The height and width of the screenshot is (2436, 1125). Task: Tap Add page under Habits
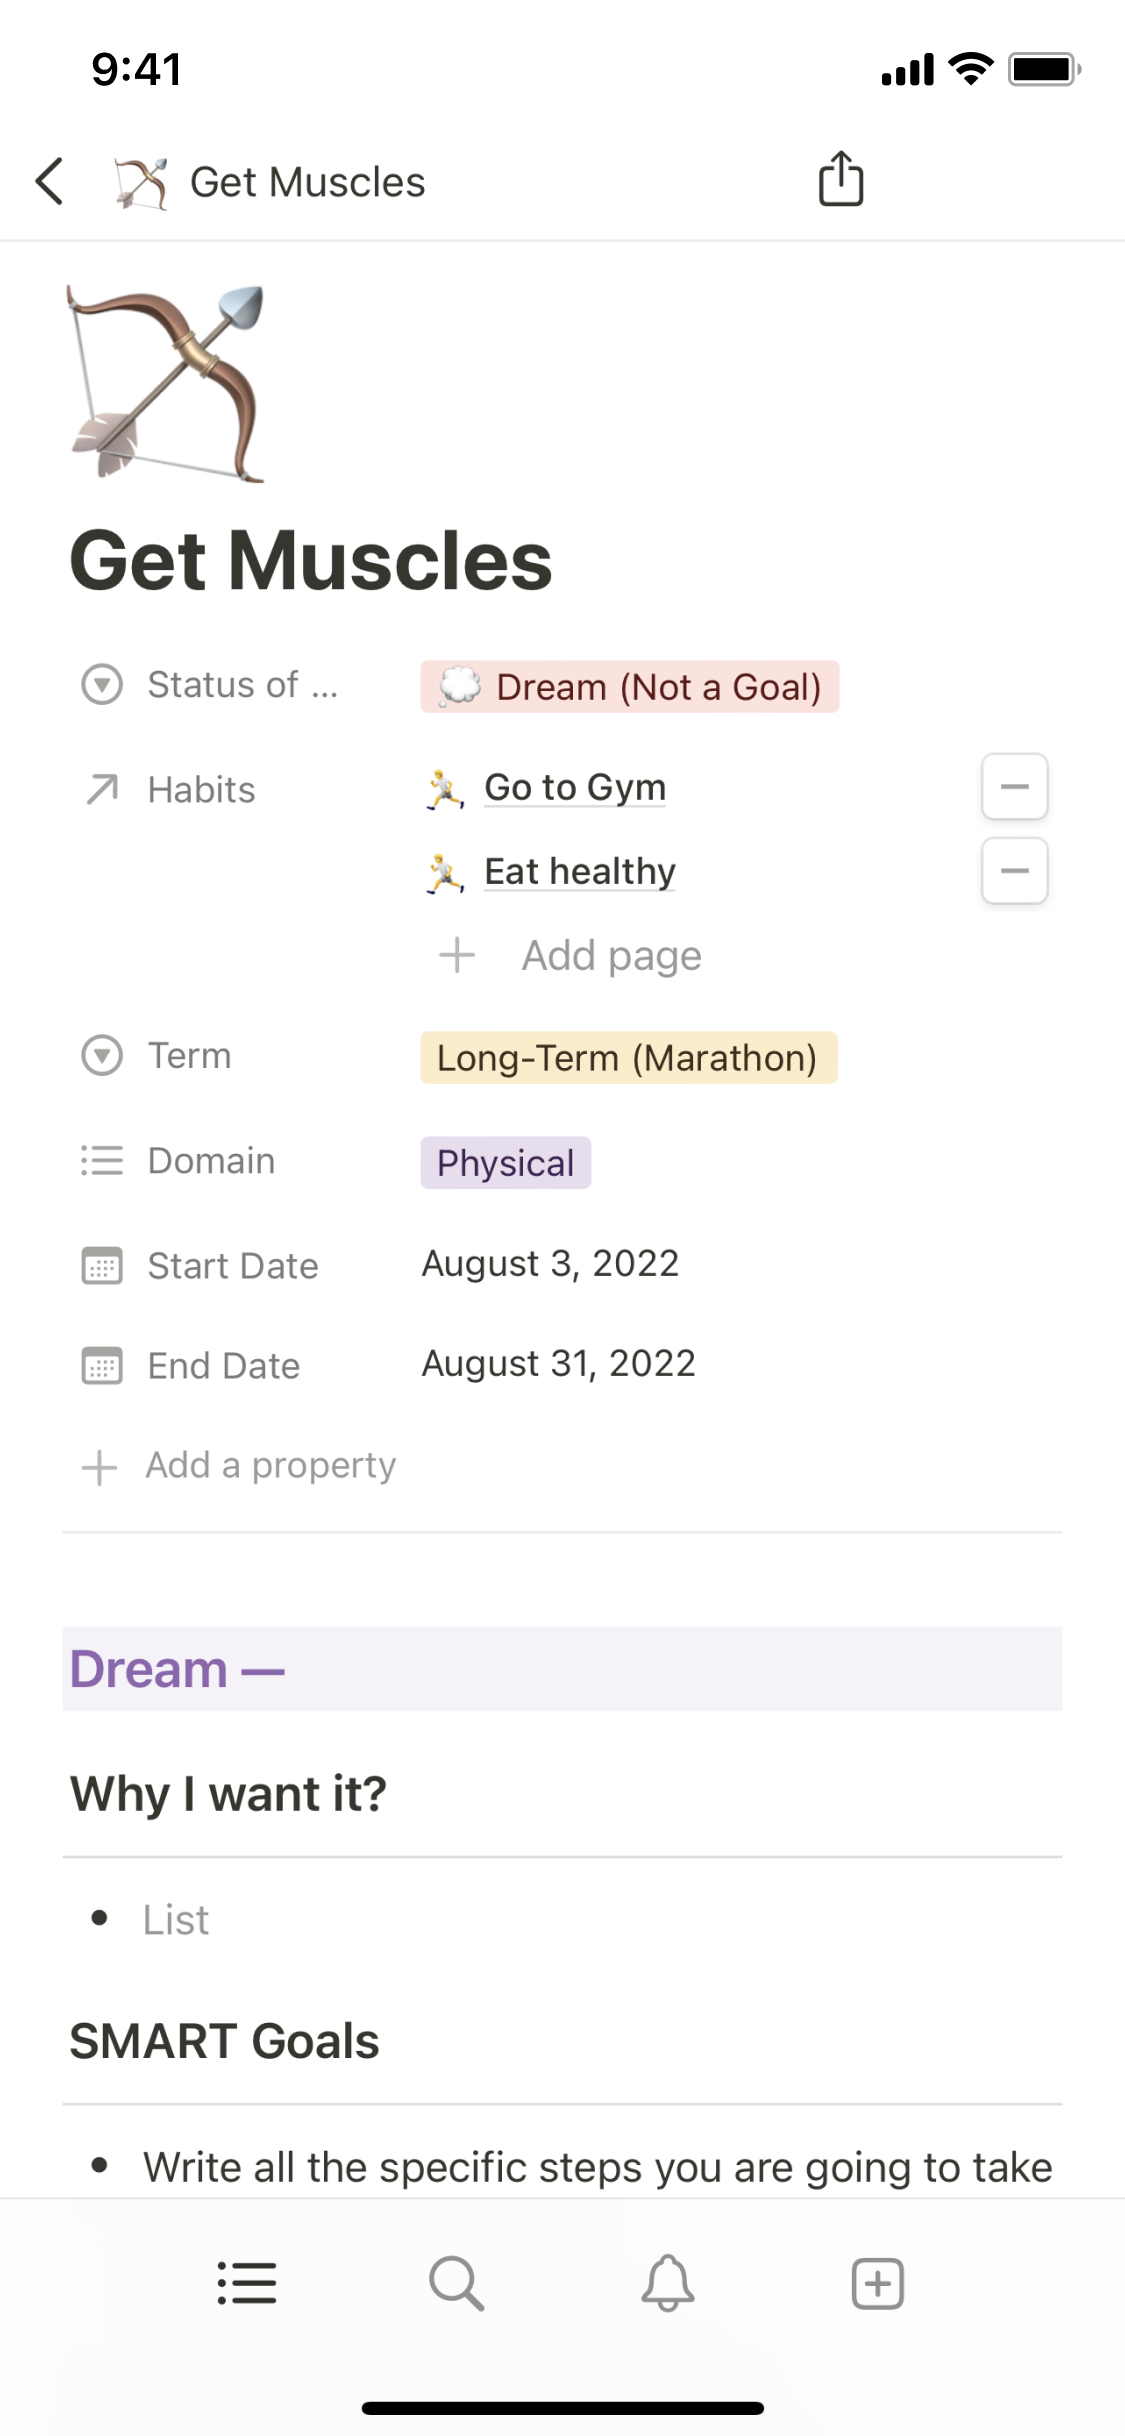611,955
